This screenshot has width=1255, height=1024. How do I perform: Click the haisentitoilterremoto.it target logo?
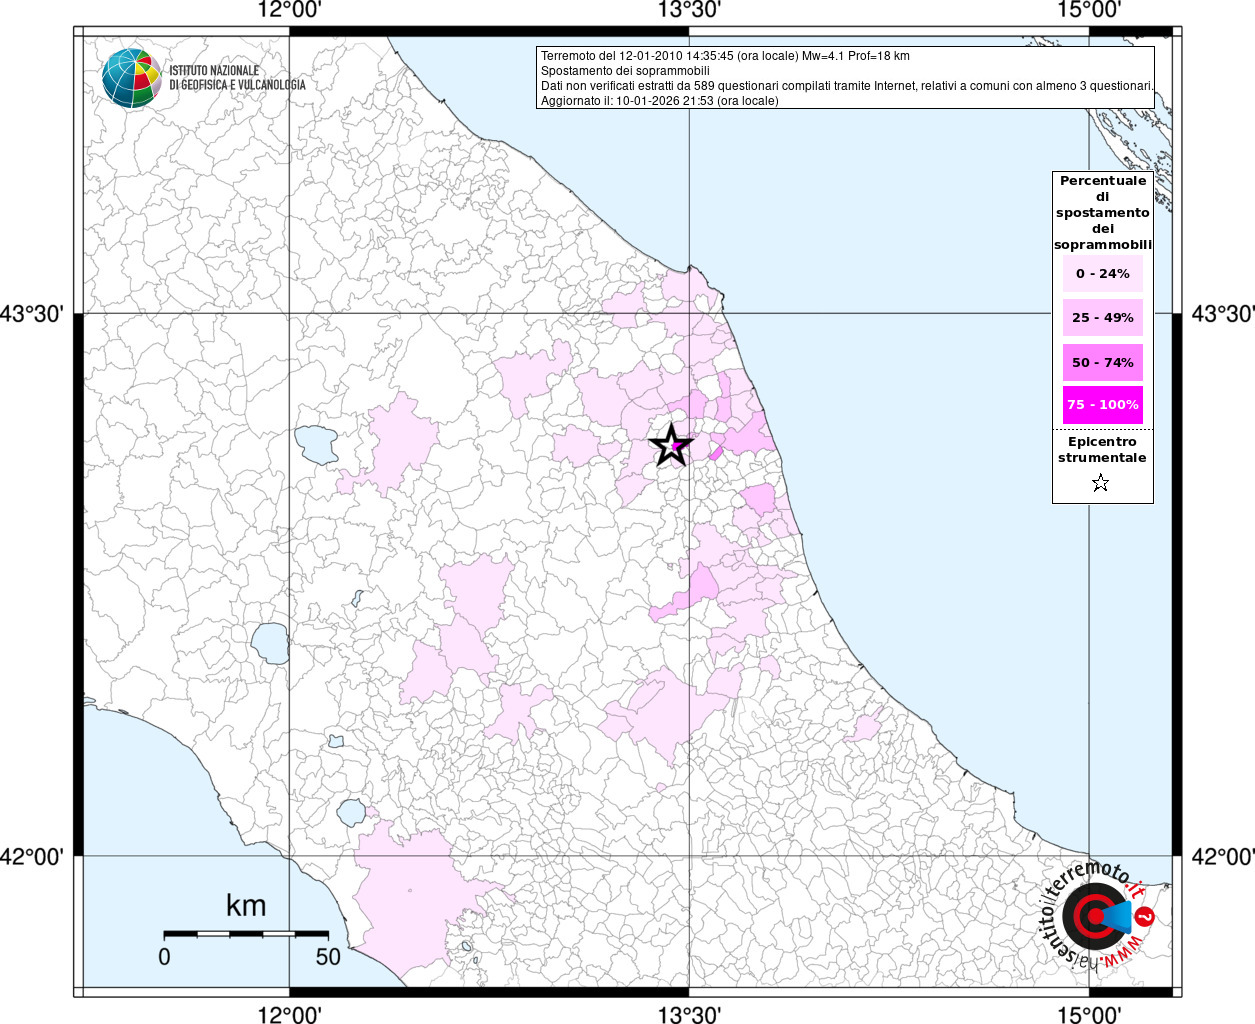click(1095, 917)
